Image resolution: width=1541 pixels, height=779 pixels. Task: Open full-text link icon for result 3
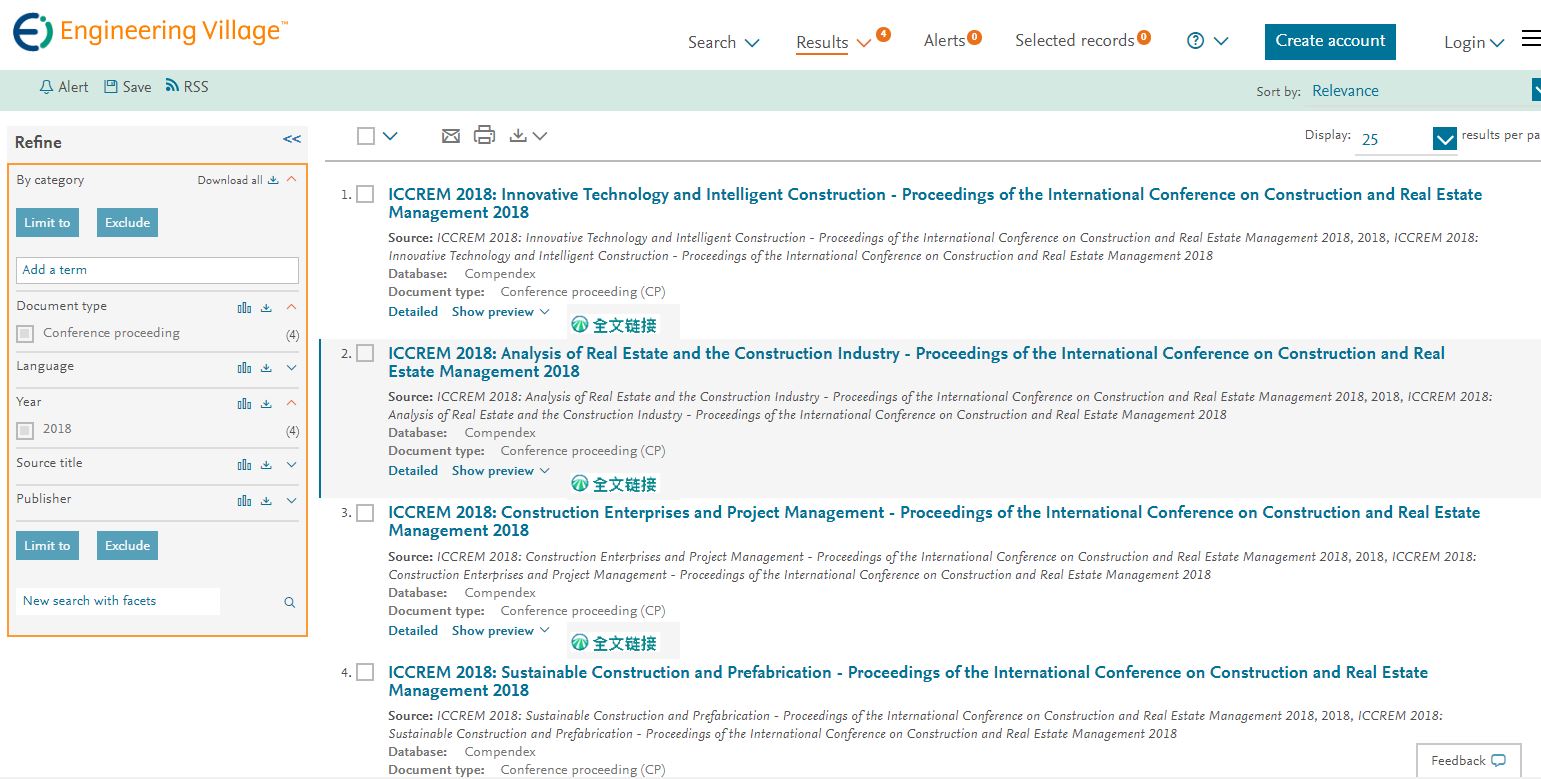[614, 643]
